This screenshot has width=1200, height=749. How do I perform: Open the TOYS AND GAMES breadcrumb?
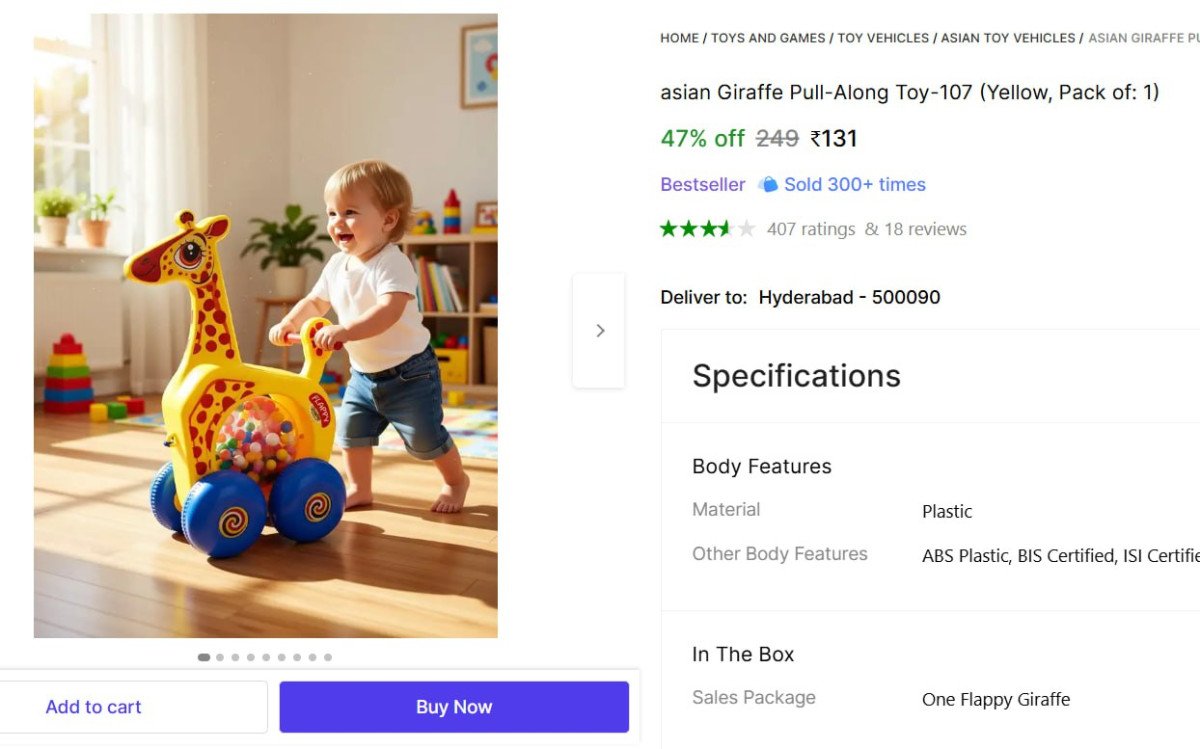point(768,38)
